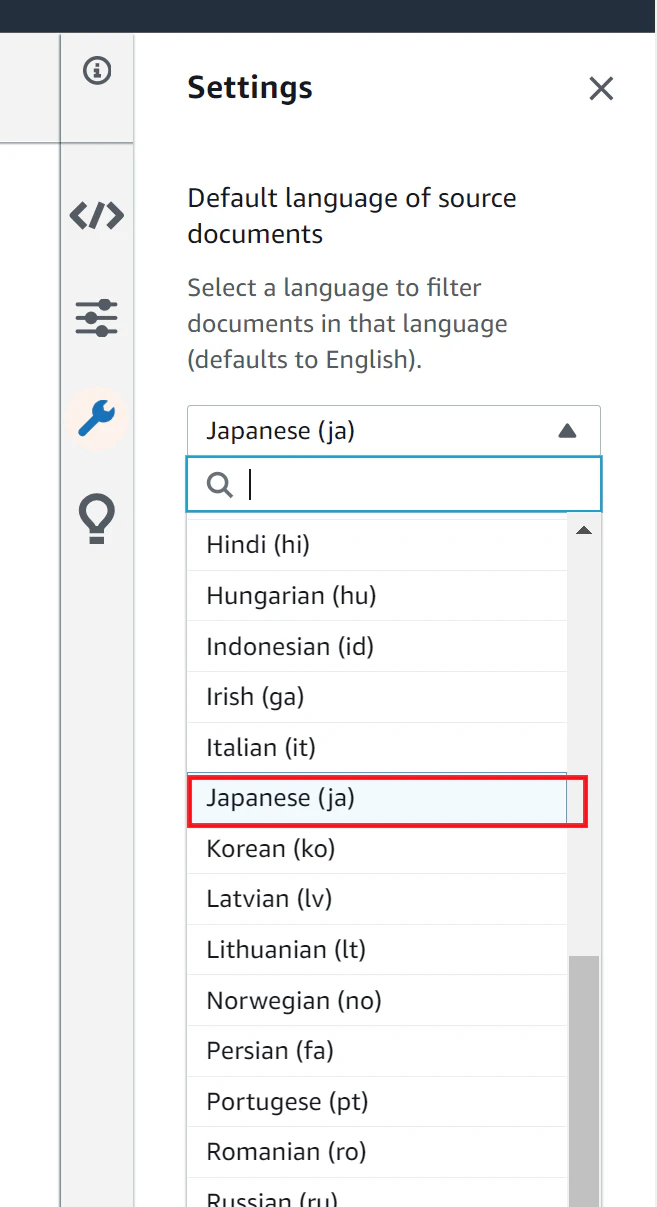
Task: Open the sliders configuration icon
Action: tap(97, 317)
